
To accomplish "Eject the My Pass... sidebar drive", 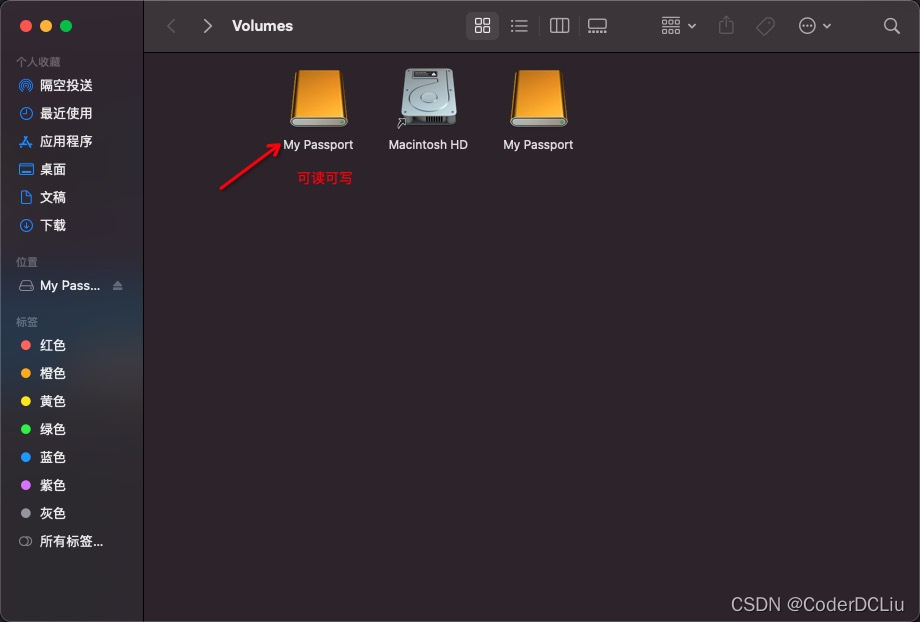I will click(118, 286).
